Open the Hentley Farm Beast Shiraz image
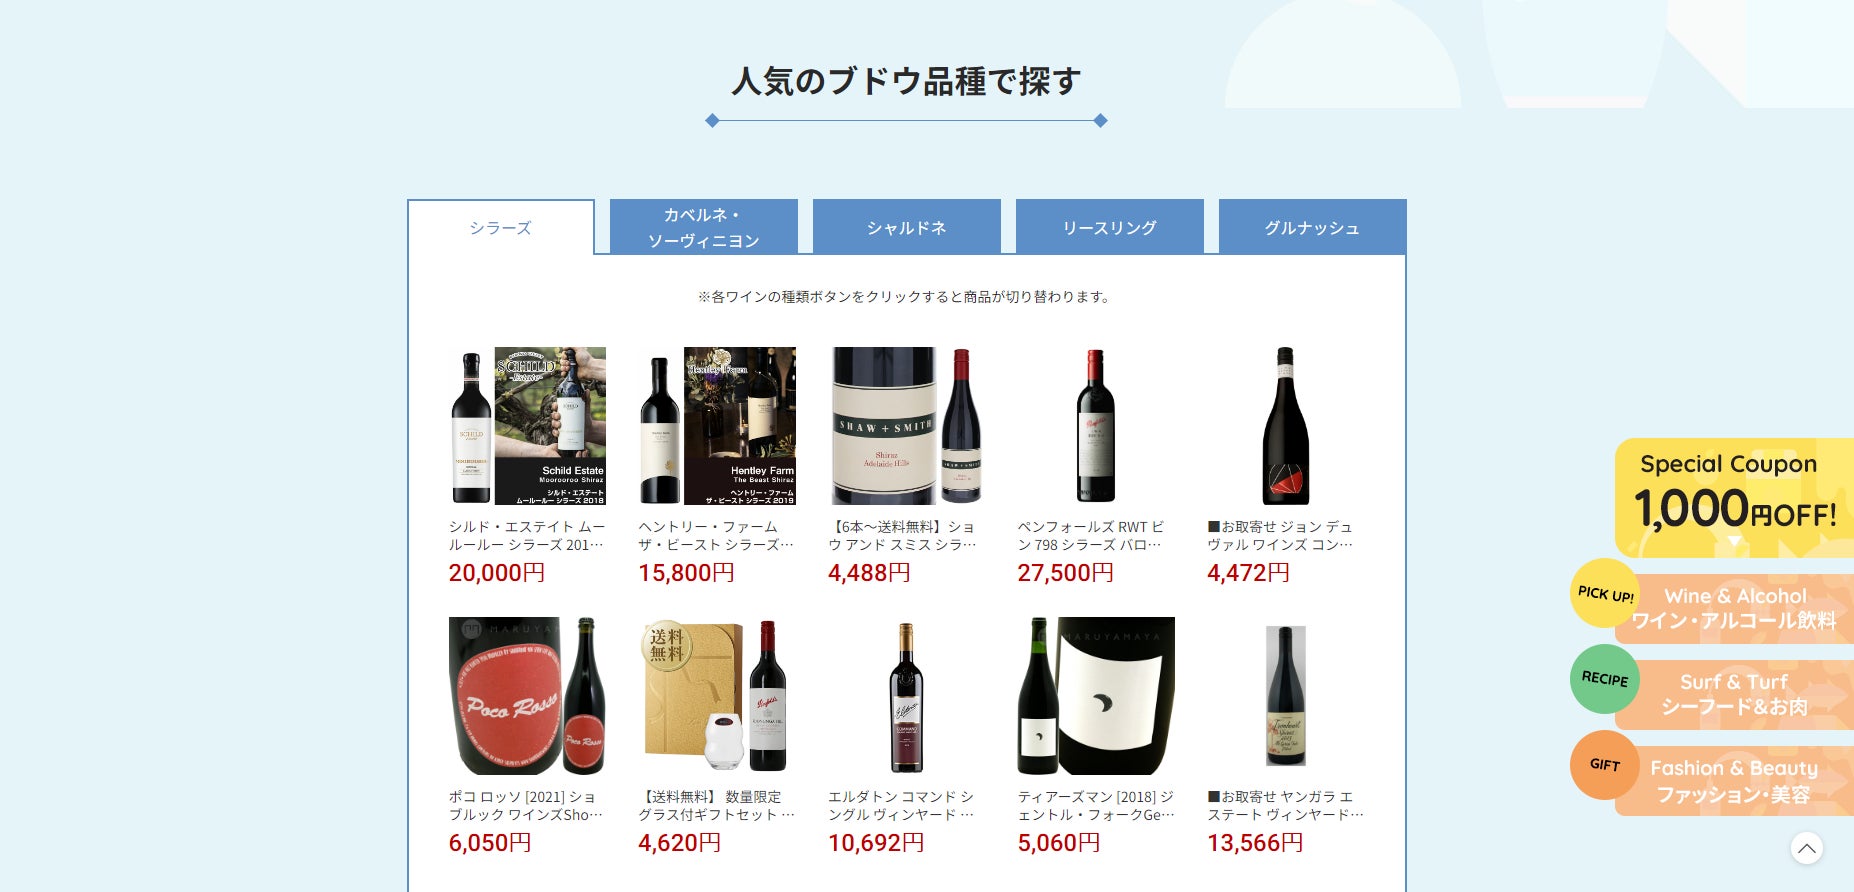The image size is (1854, 892). coord(717,426)
